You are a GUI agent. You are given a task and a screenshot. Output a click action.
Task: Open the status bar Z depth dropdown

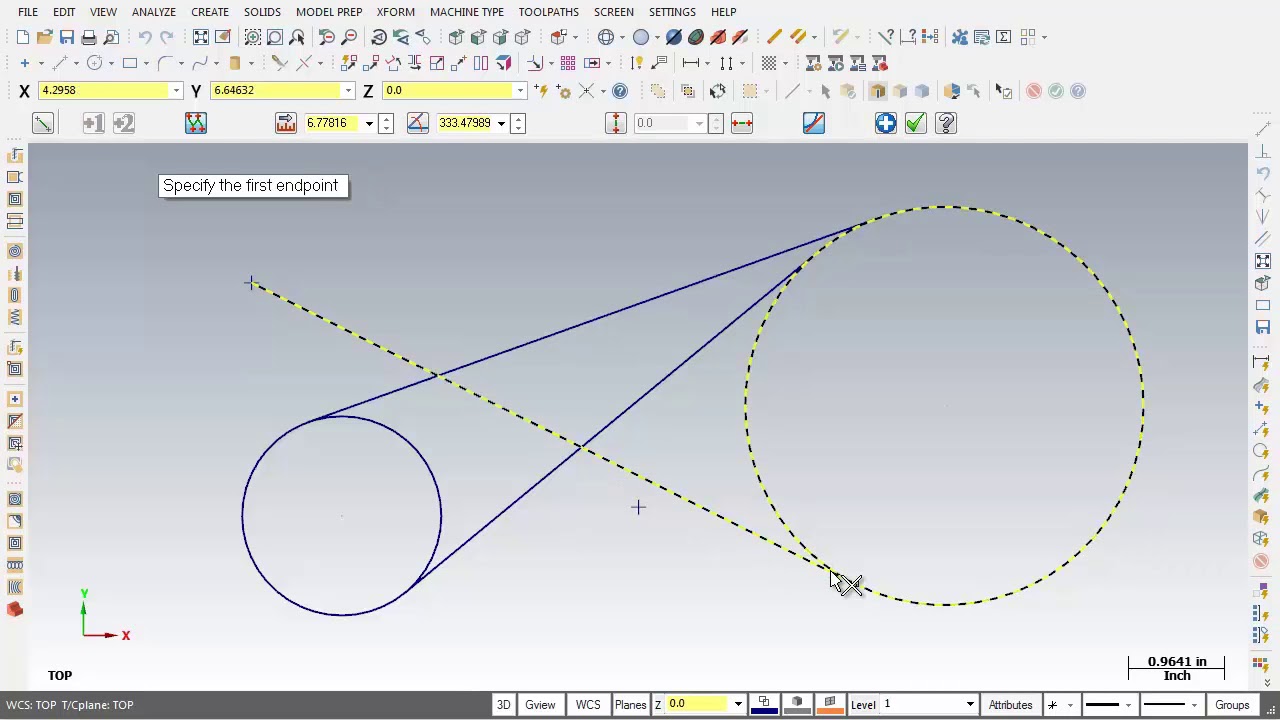(x=738, y=705)
